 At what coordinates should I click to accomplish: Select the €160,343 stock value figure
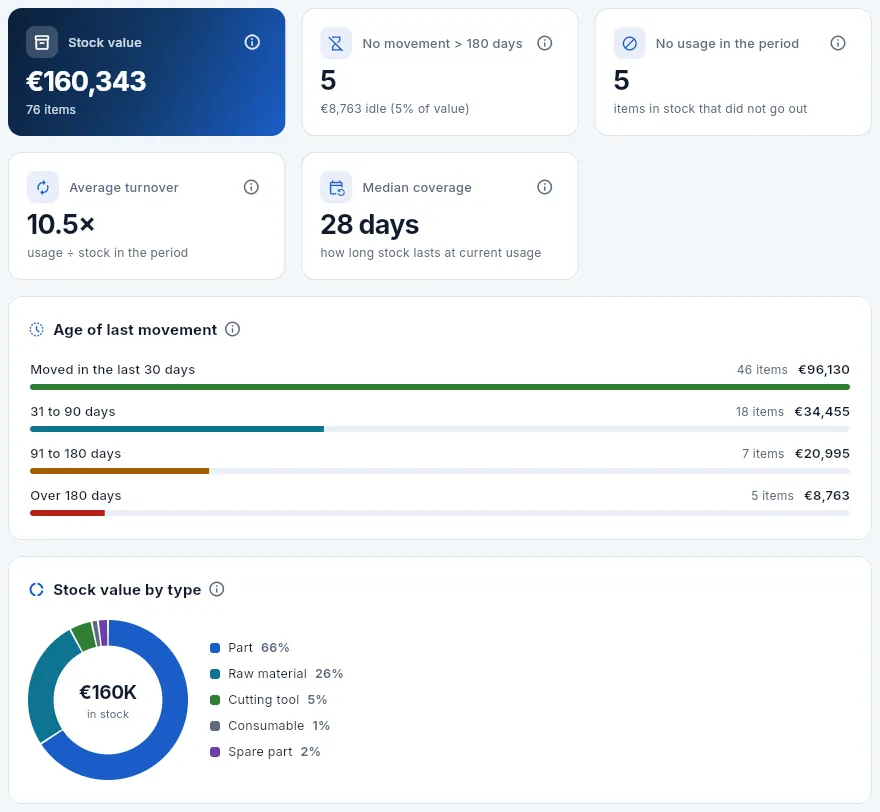(x=86, y=81)
